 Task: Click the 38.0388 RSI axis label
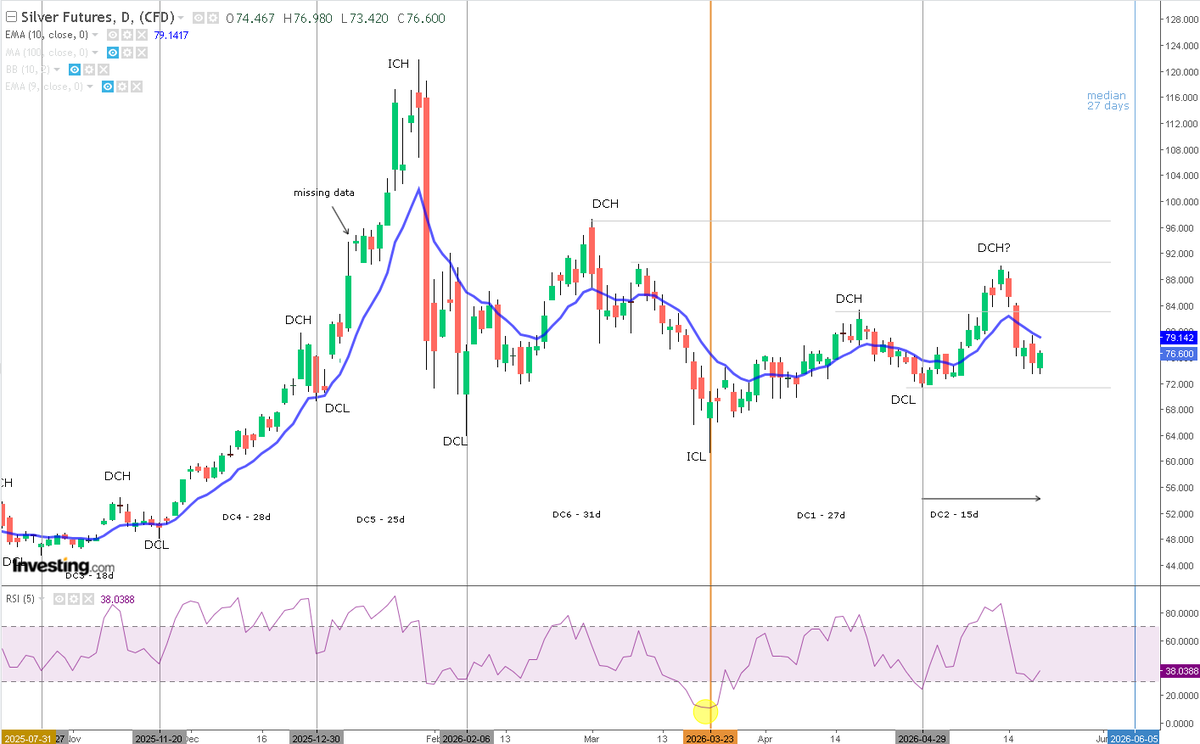[x=1180, y=671]
